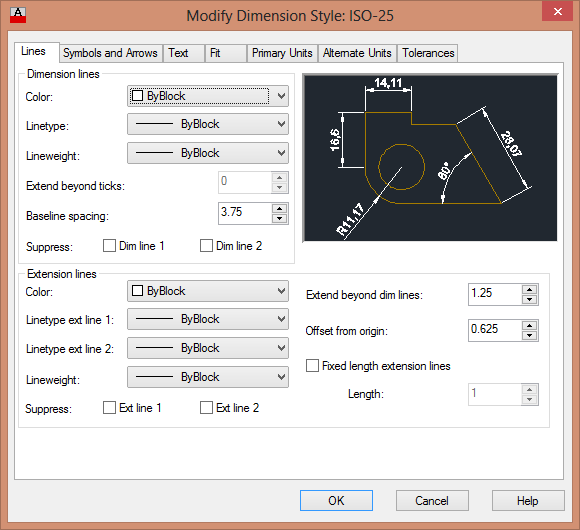Click the Cancel button
This screenshot has width=580, height=530.
(432, 501)
